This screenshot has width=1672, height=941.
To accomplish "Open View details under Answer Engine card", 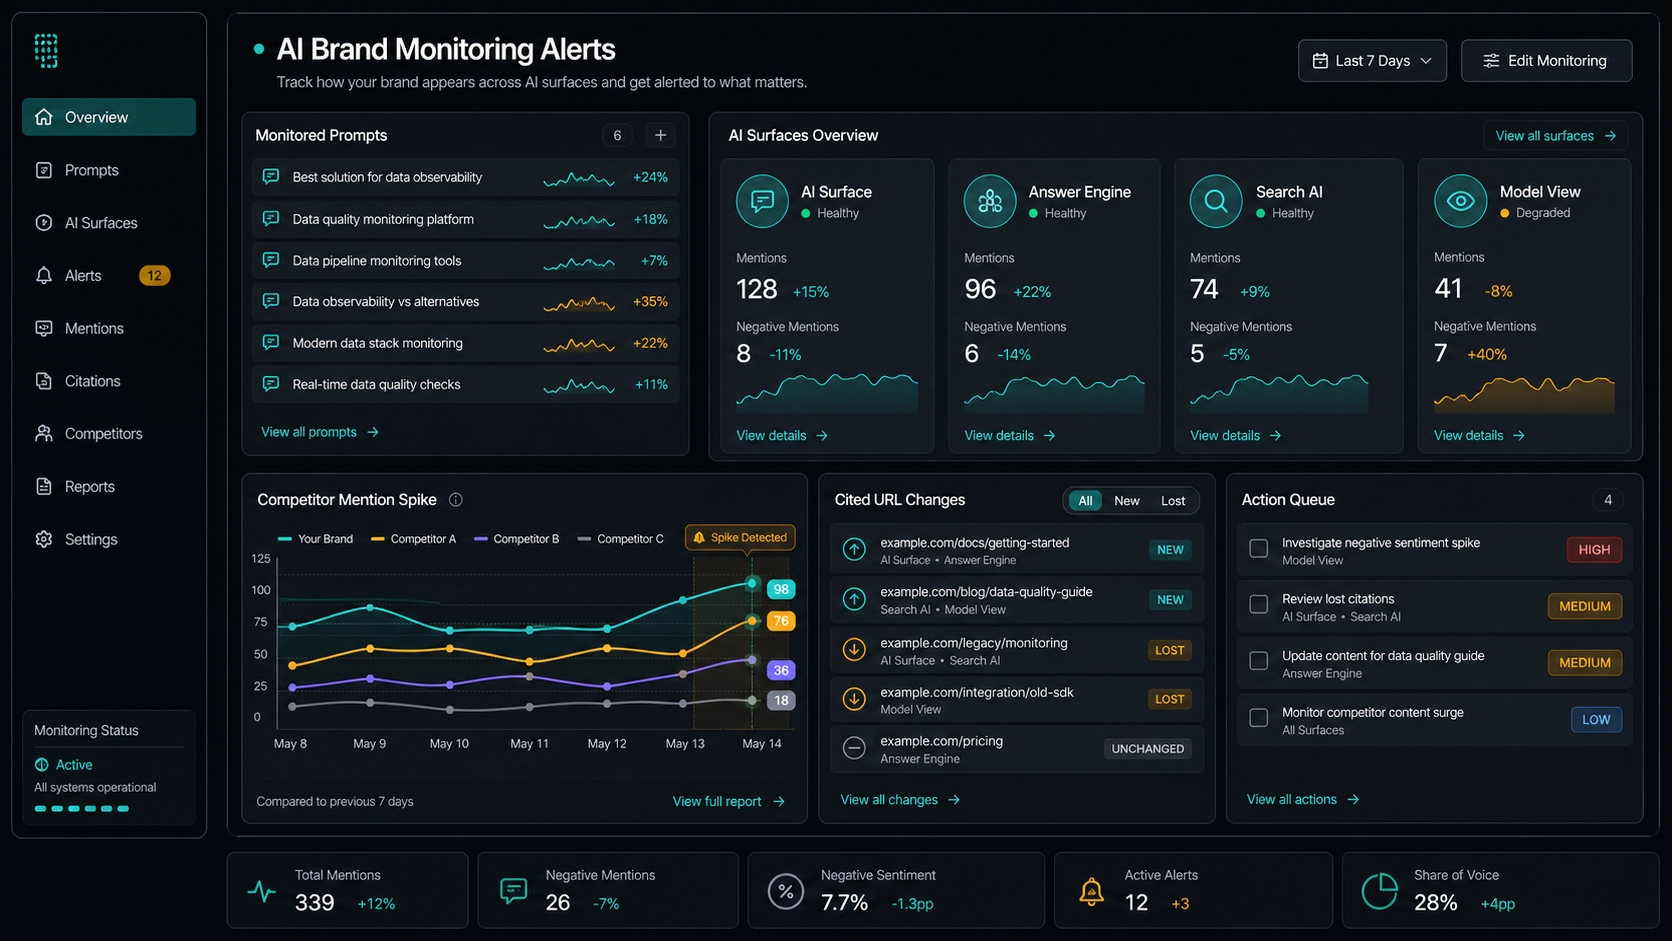I will [x=1009, y=435].
